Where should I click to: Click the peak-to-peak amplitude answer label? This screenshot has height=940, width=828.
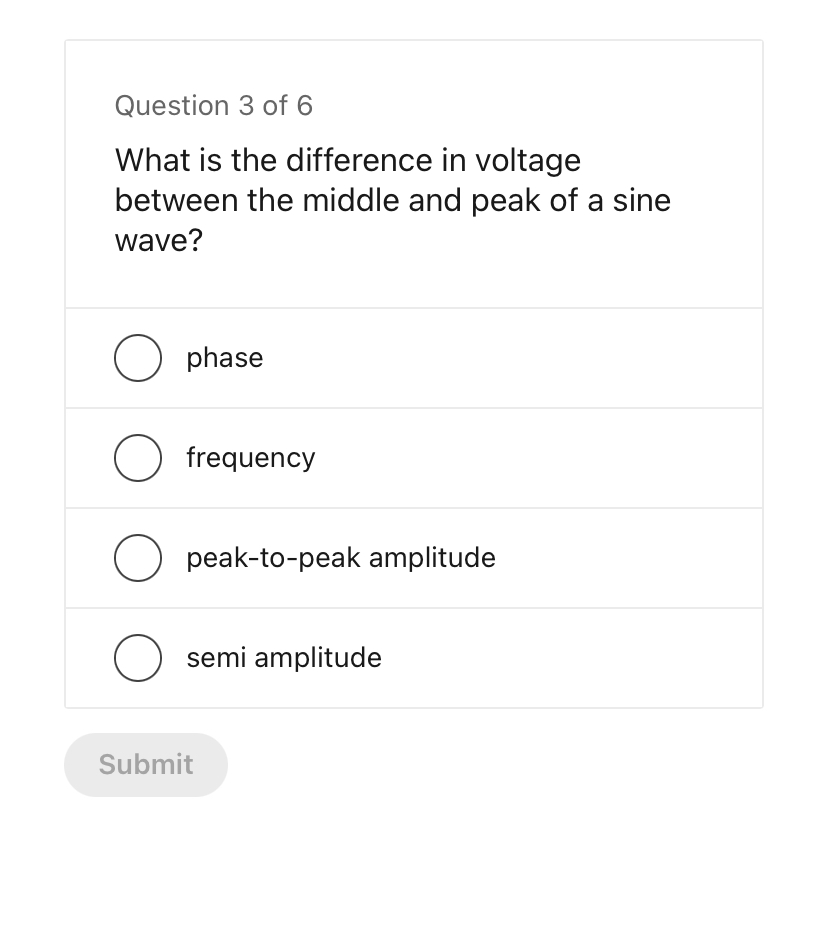340,558
